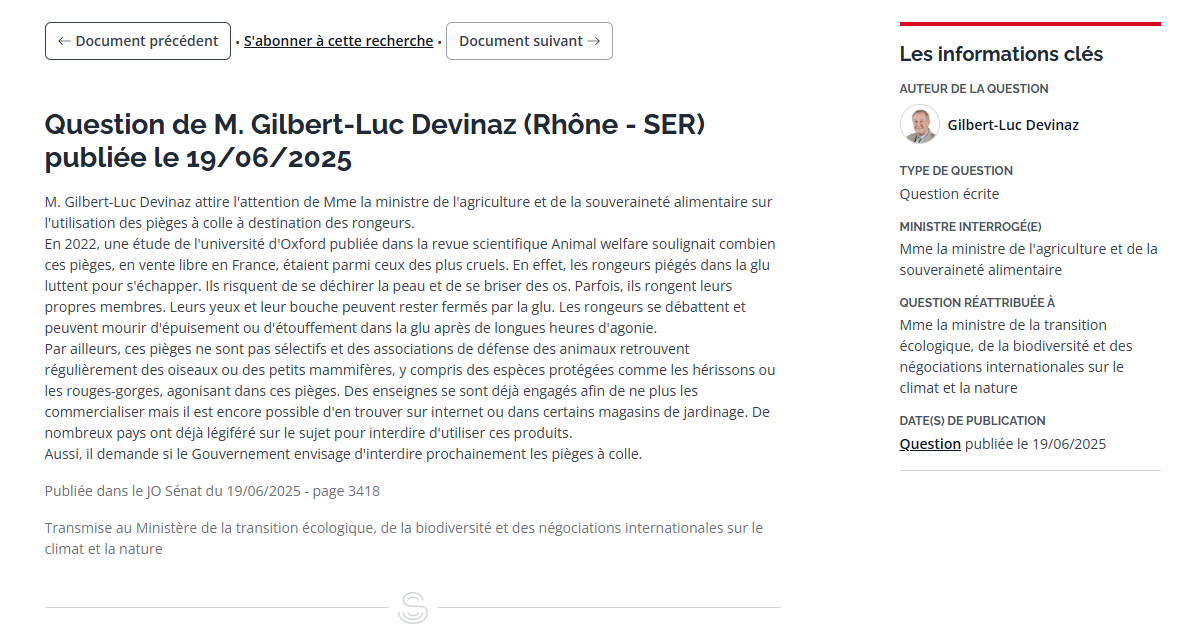
Task: Click the right arrow icon on Document suivant
Action: coord(594,41)
